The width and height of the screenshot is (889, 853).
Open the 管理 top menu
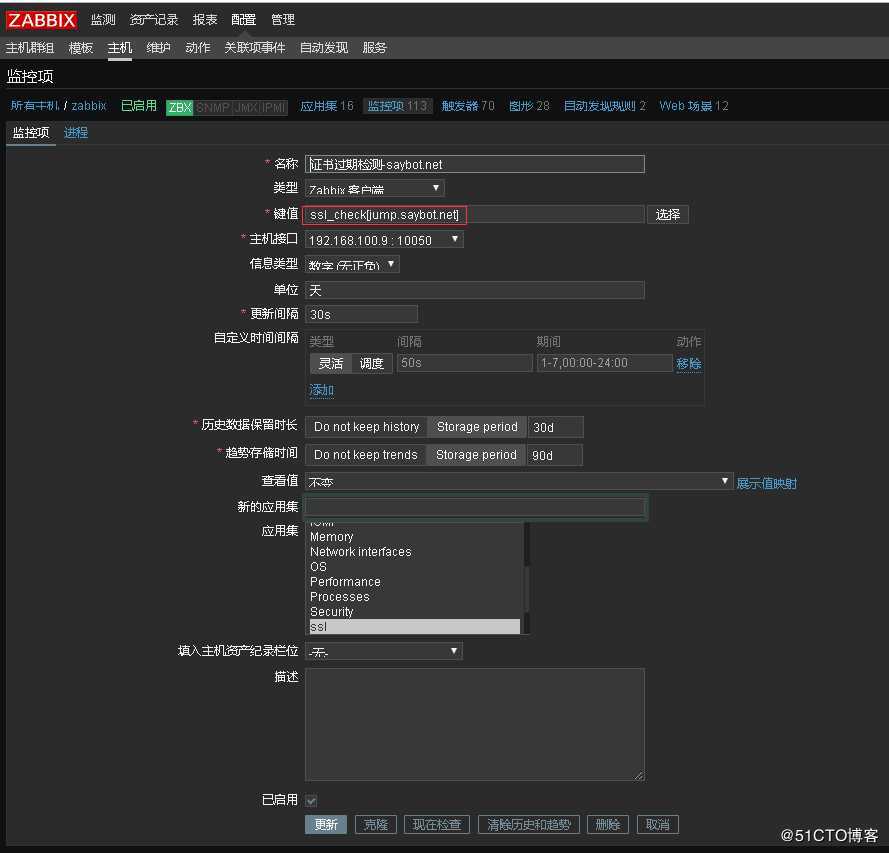click(282, 20)
